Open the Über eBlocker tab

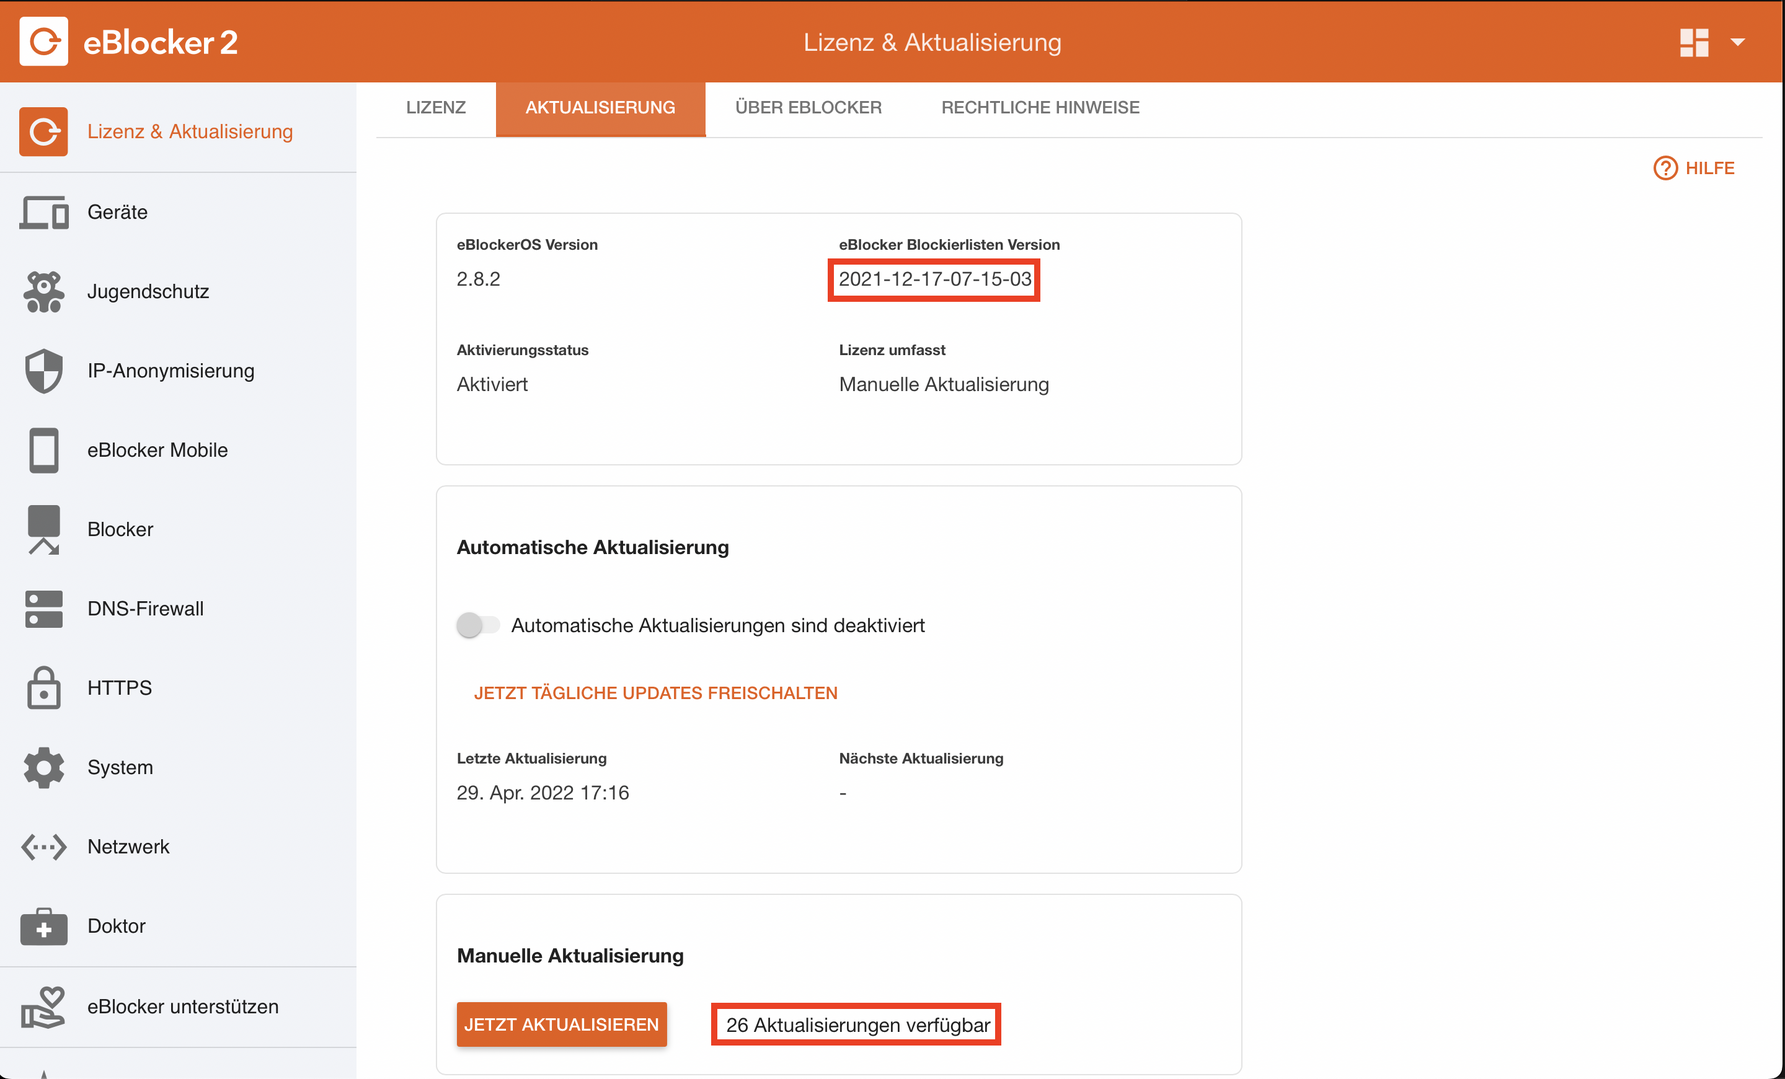point(809,108)
